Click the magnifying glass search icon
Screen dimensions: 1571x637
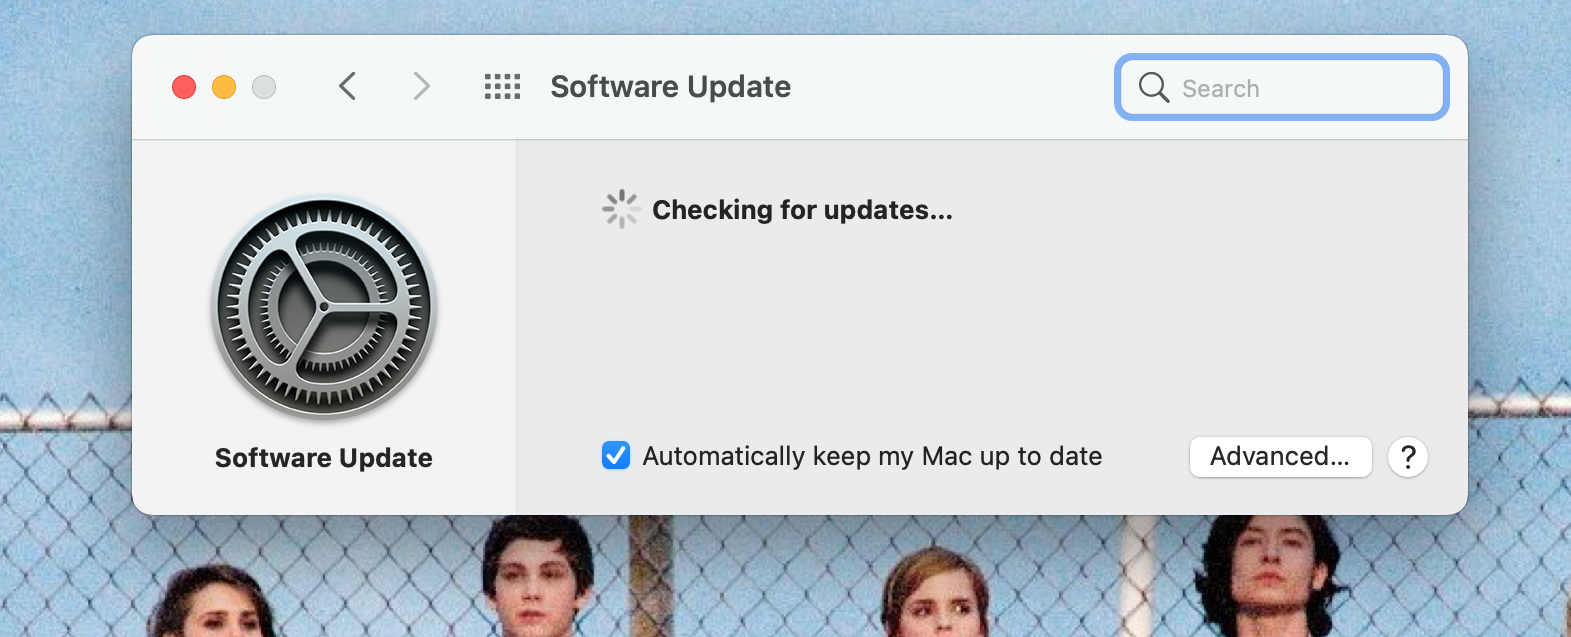tap(1153, 87)
